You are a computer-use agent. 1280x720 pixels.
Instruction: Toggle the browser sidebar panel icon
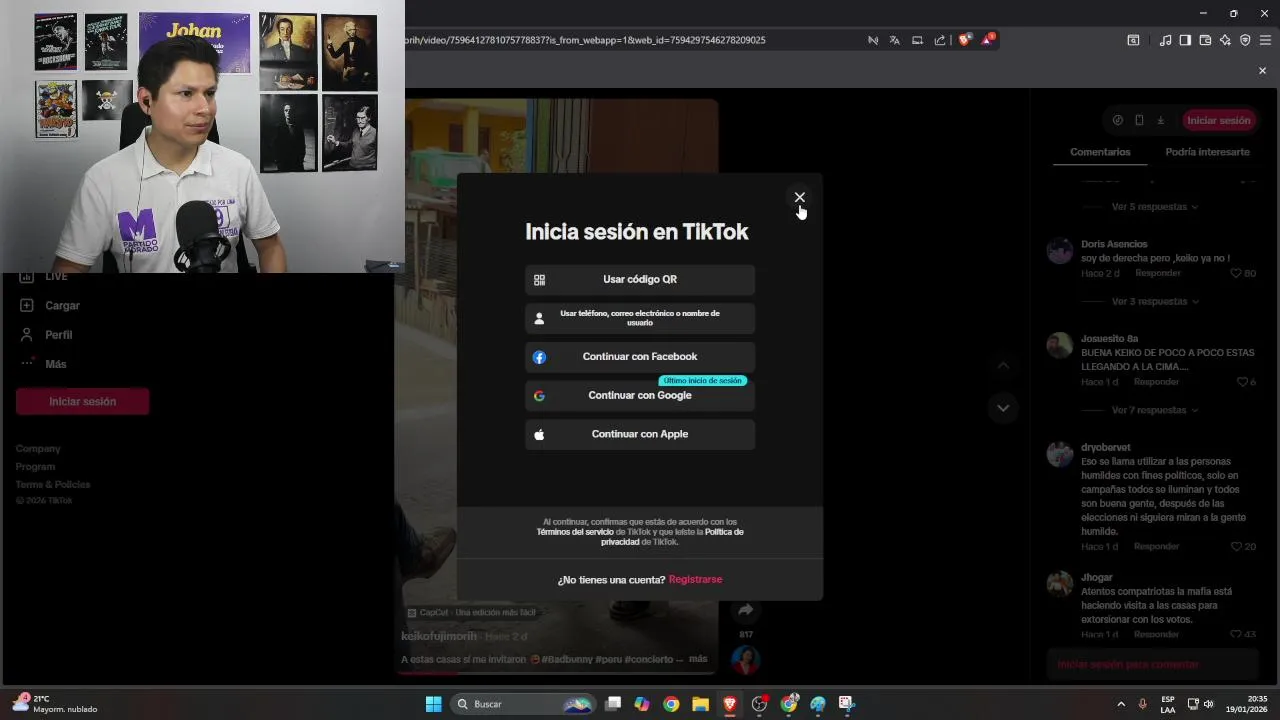point(1185,40)
